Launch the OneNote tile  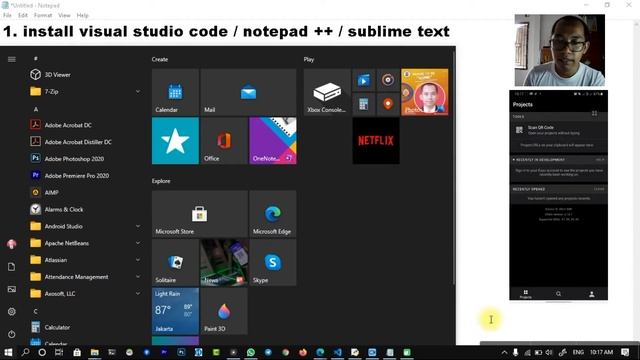(273, 141)
